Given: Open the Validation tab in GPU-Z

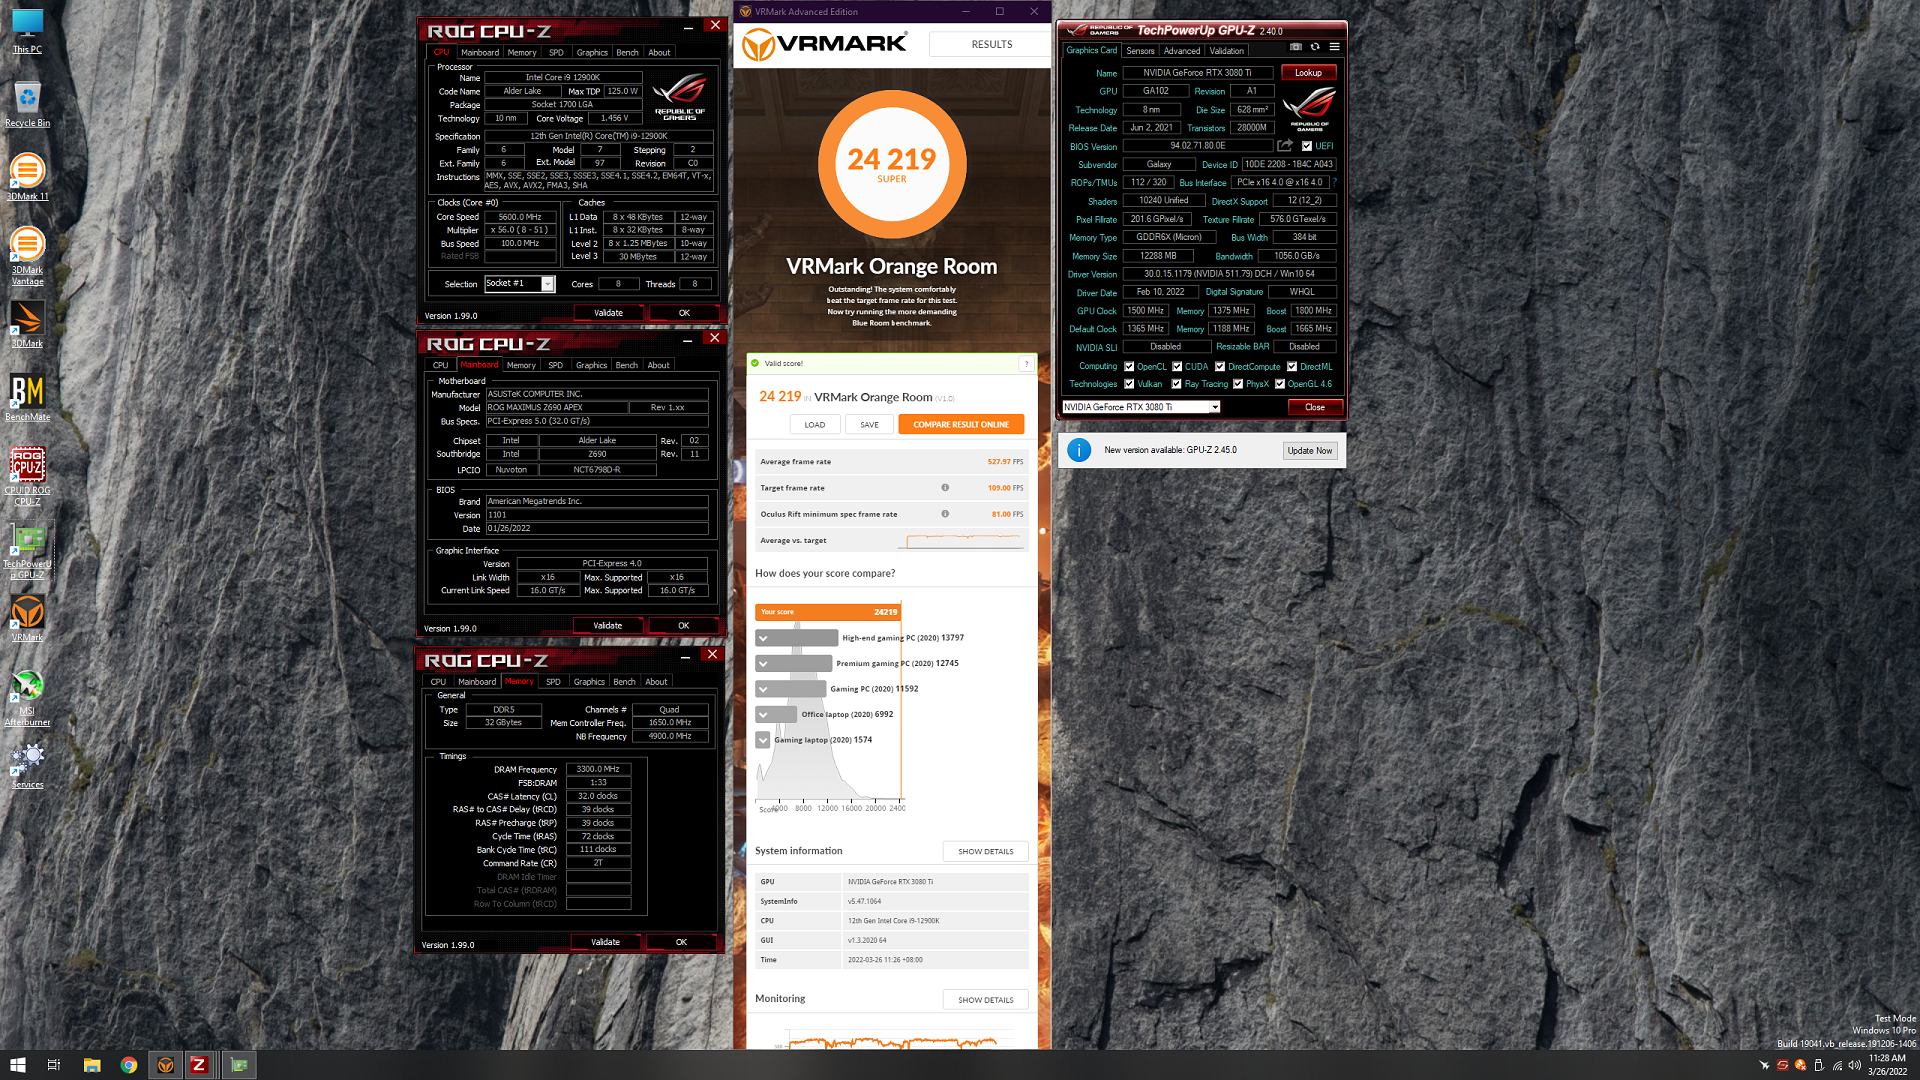Looking at the screenshot, I should tap(1226, 51).
